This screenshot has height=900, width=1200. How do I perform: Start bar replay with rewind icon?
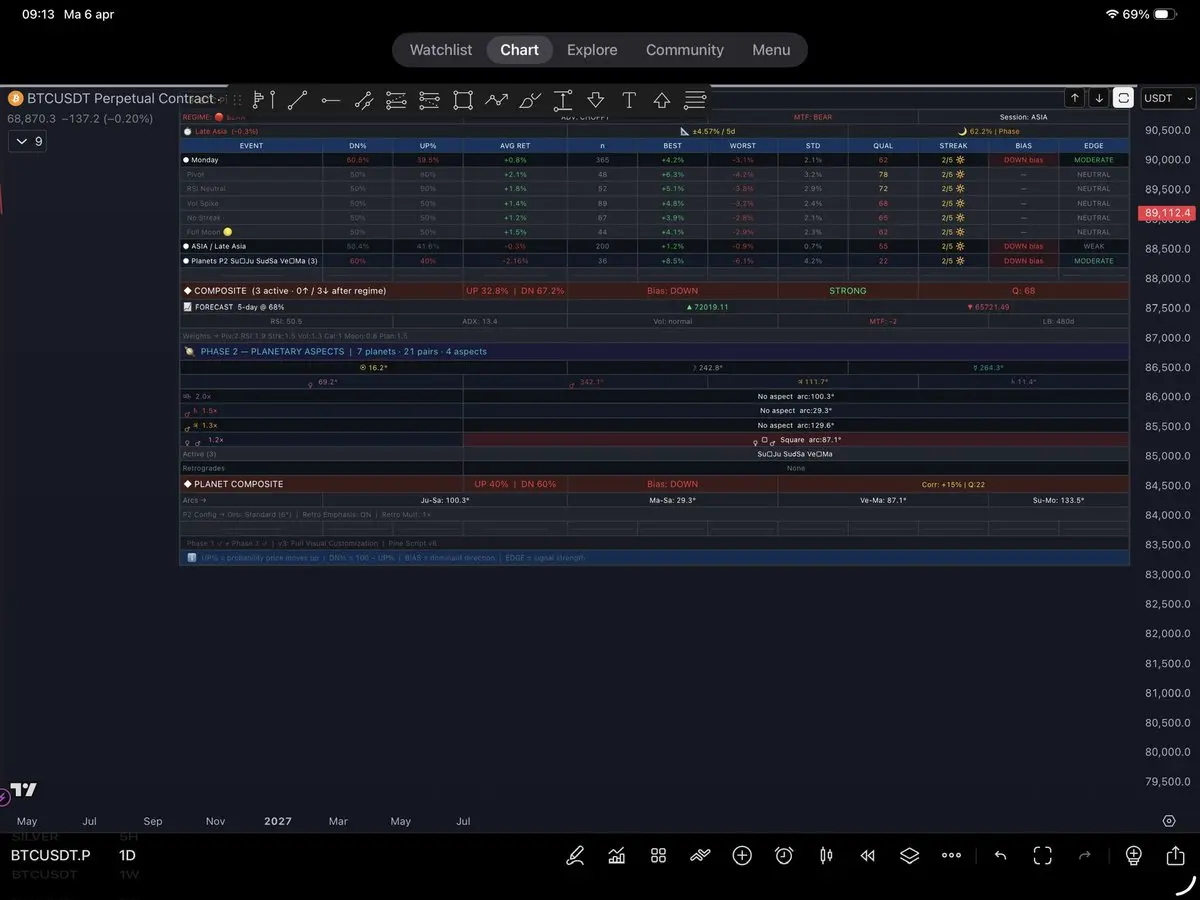868,855
